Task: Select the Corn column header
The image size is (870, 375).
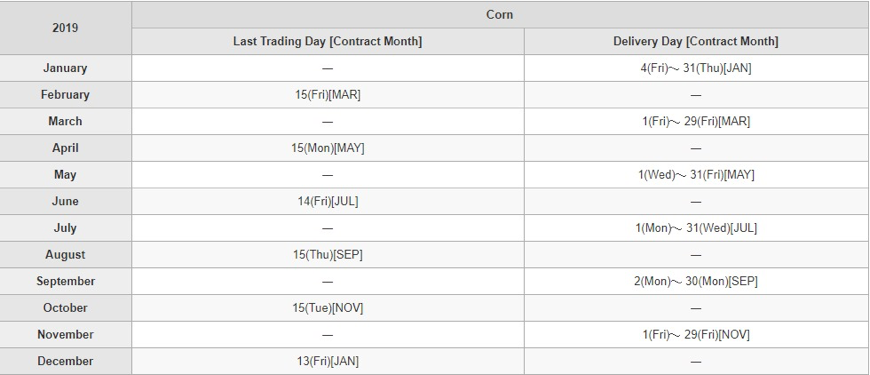Action: point(500,15)
